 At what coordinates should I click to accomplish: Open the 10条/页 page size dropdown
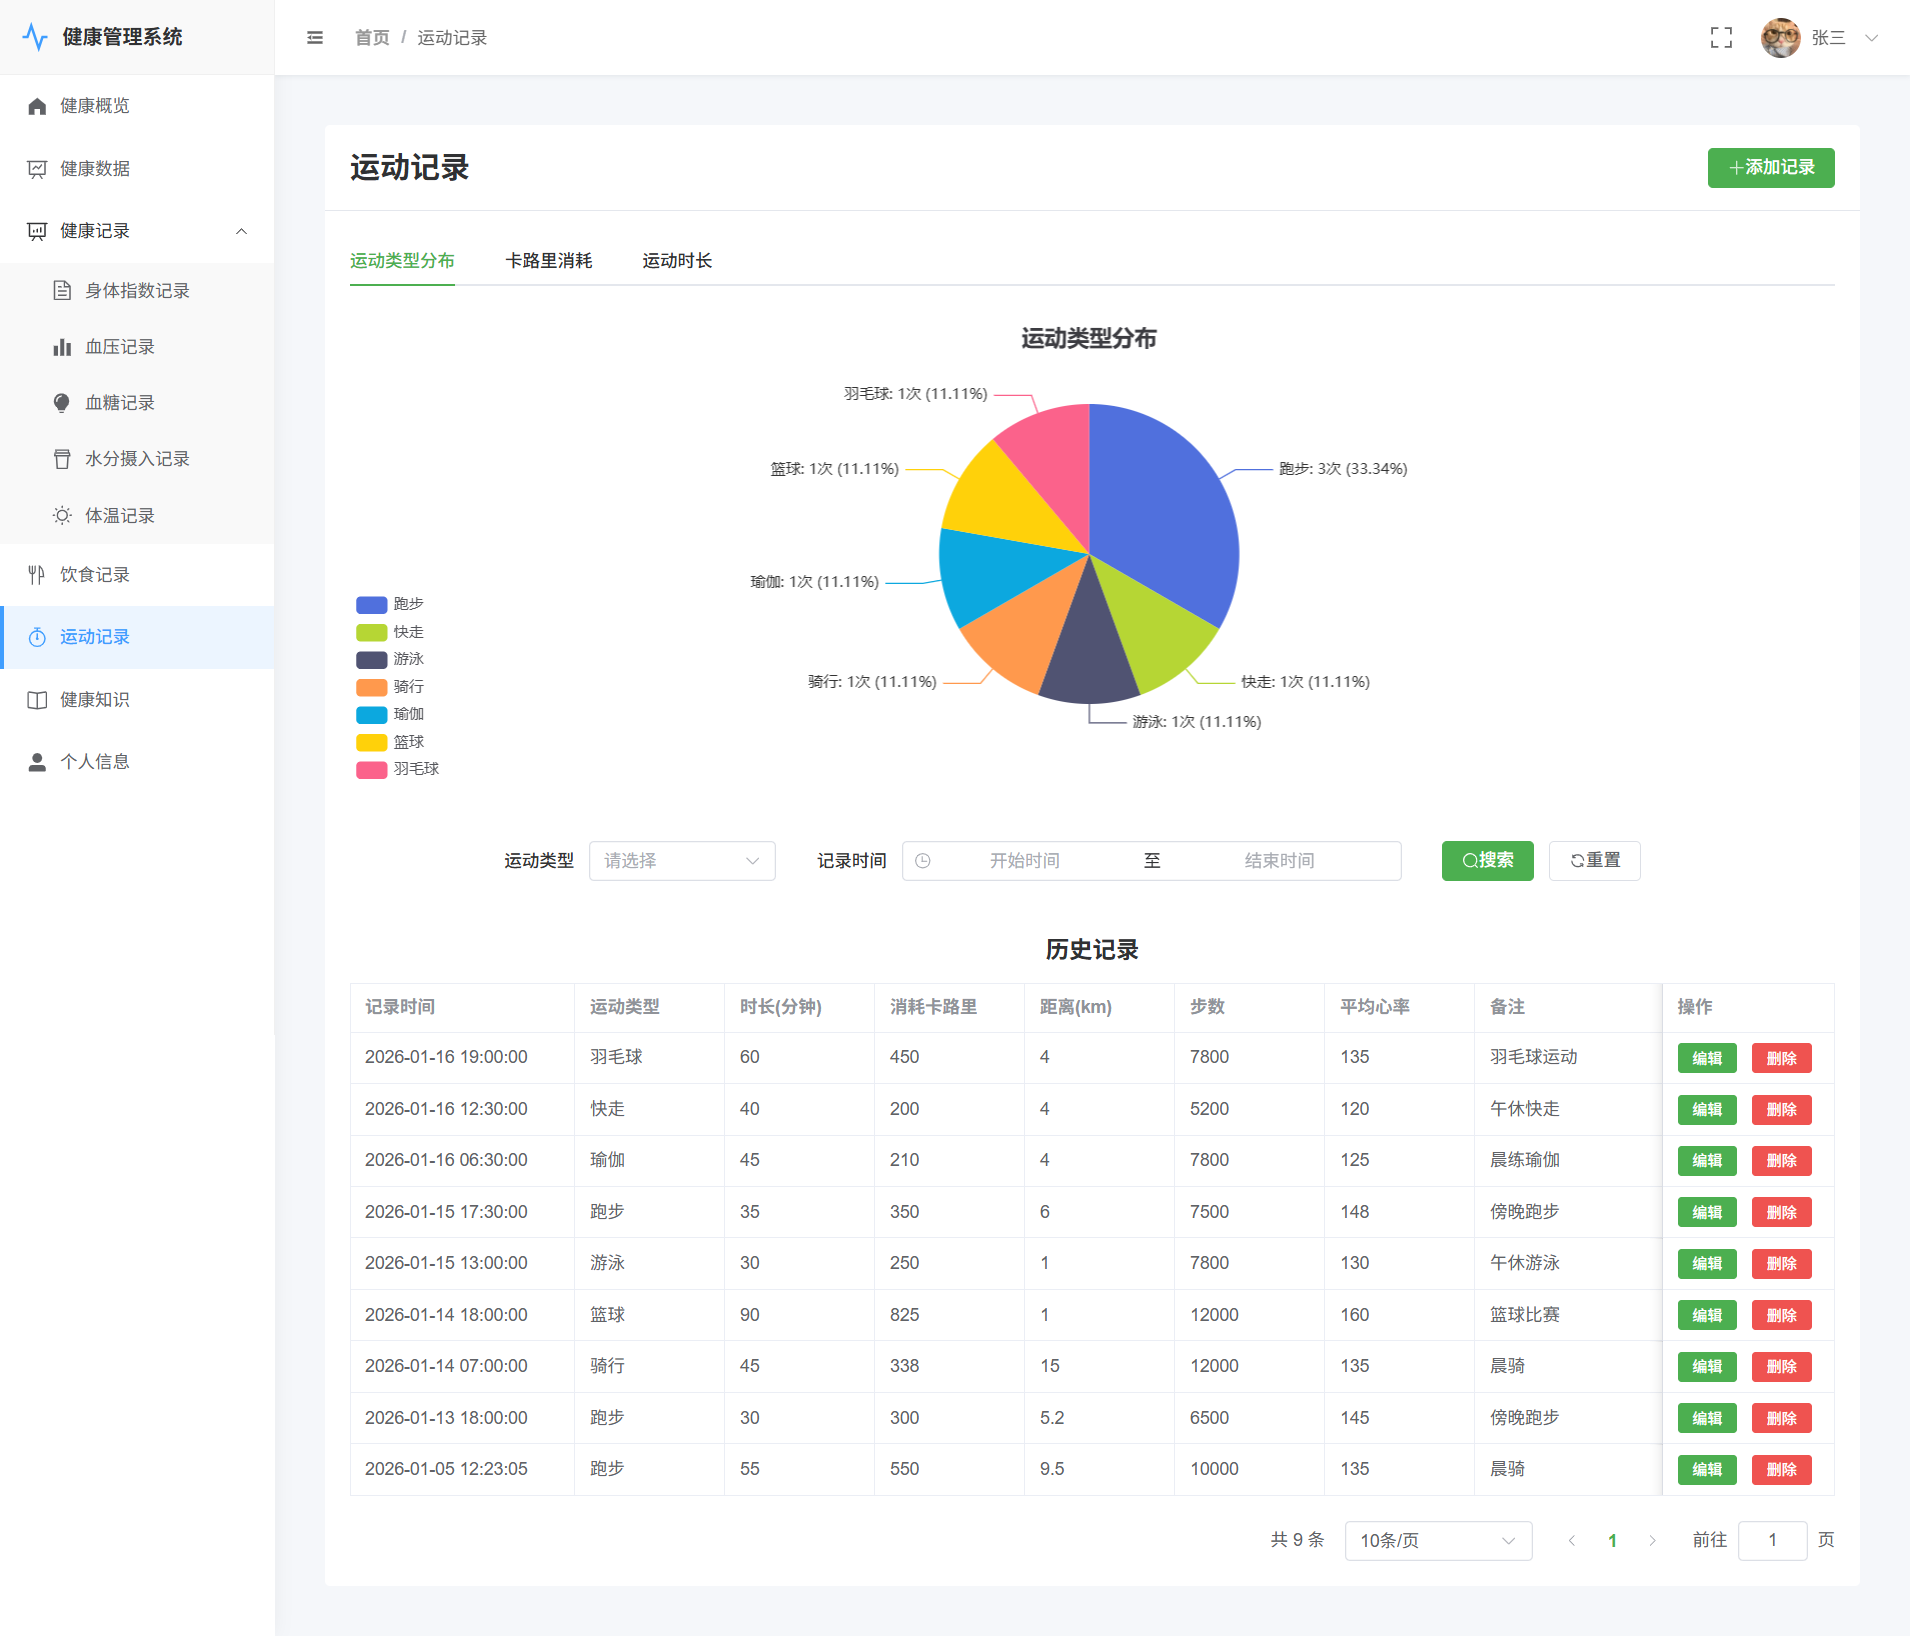pyautogui.click(x=1437, y=1541)
